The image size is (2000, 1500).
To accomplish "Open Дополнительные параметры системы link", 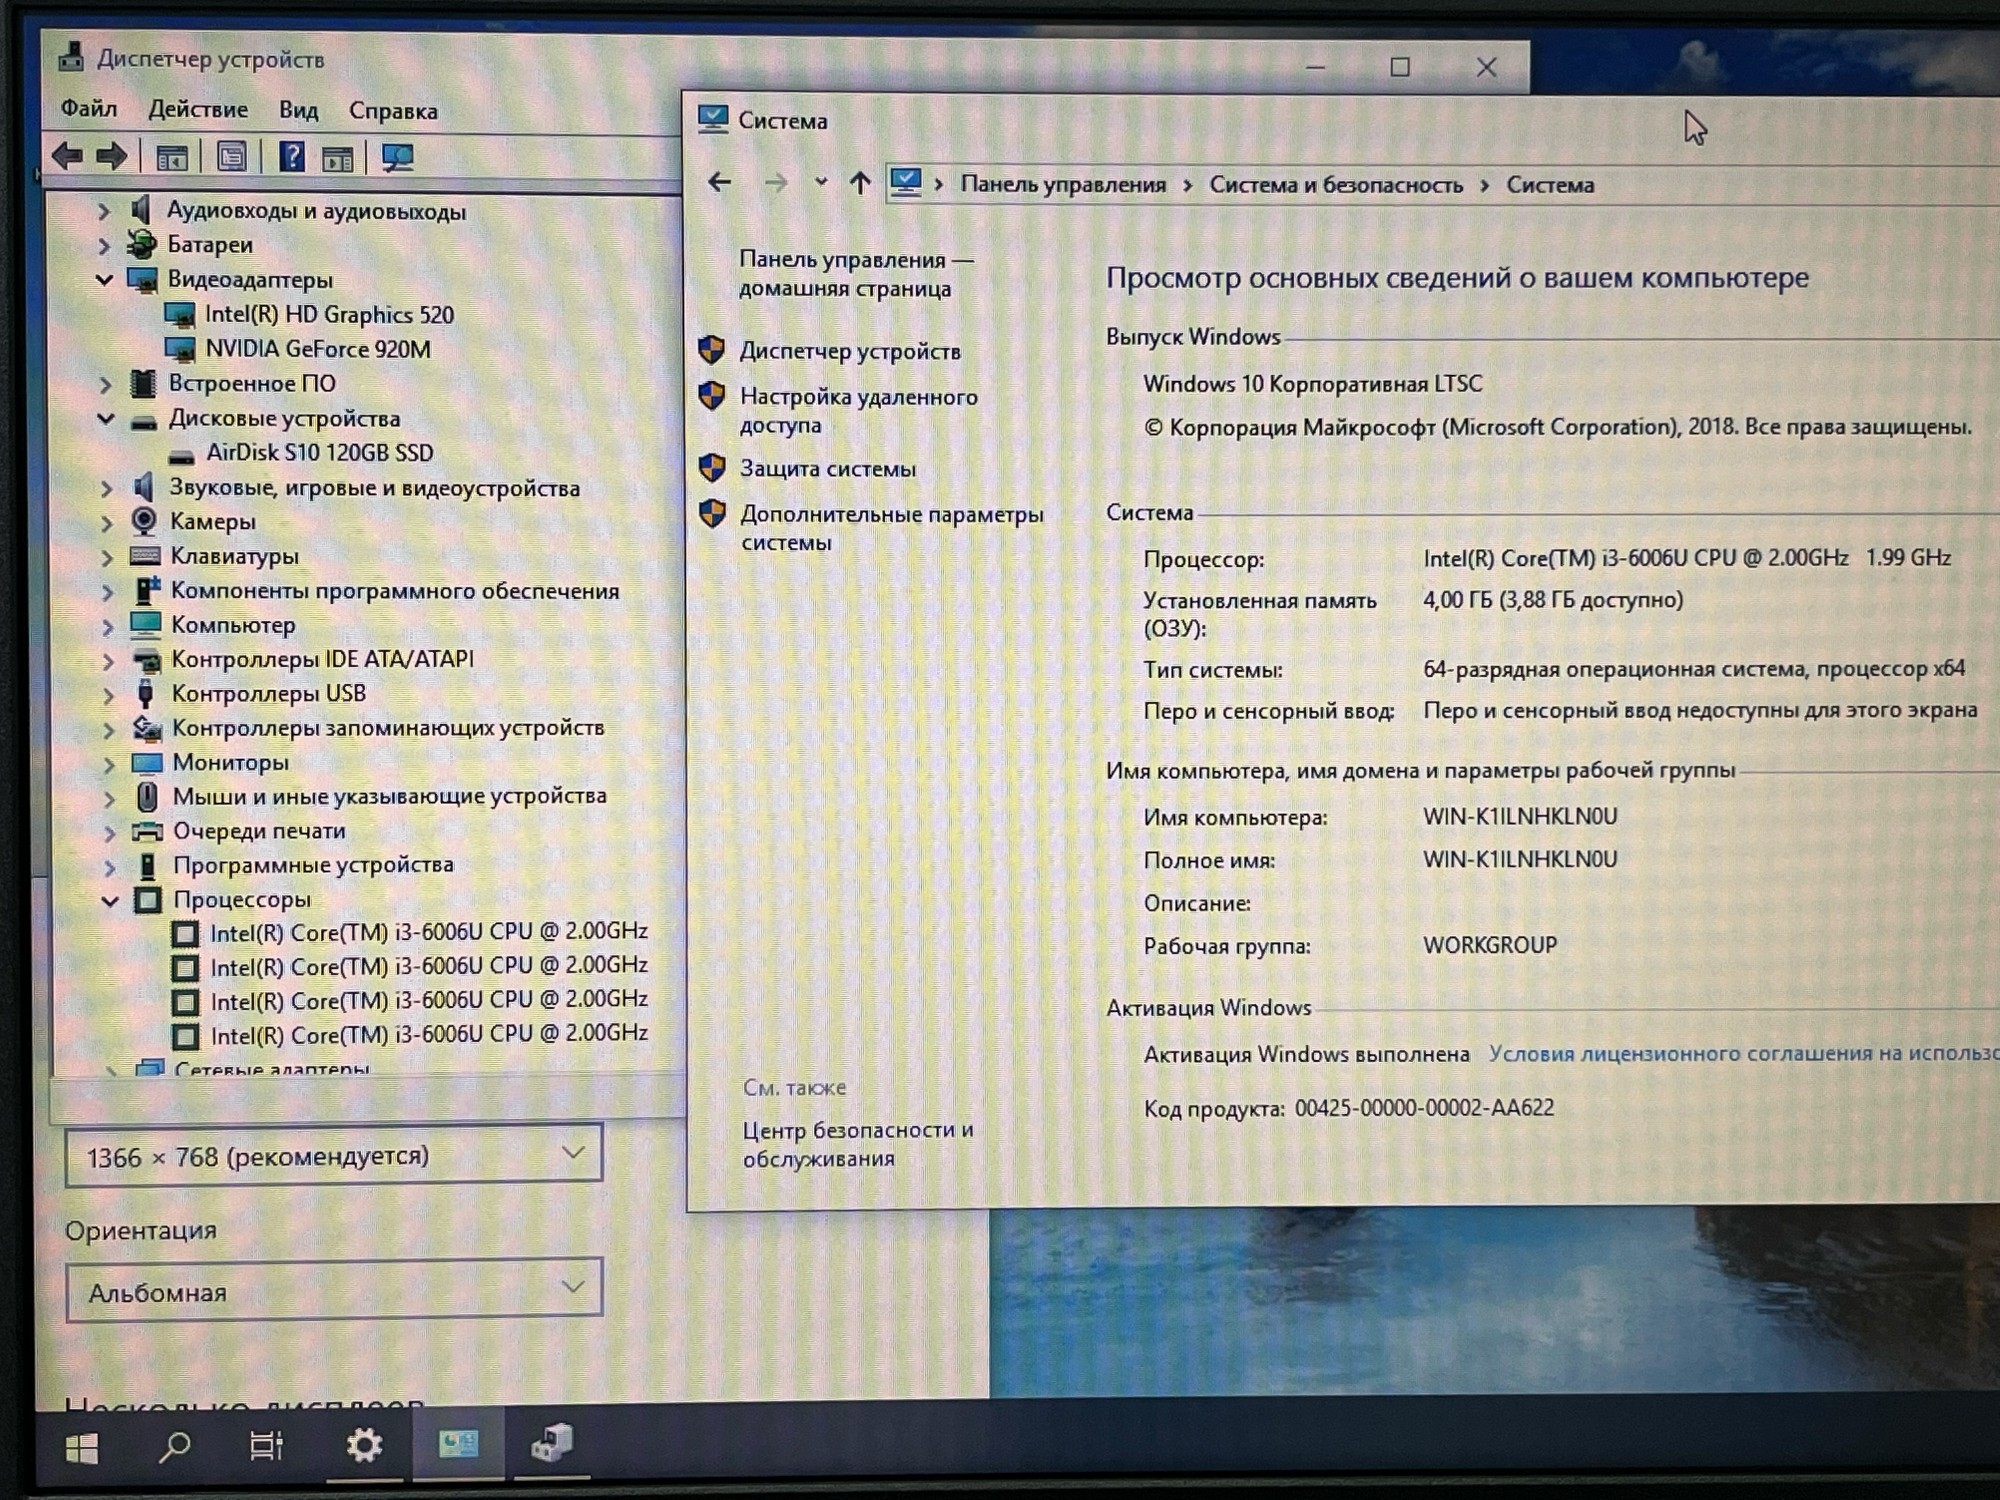I will [892, 528].
